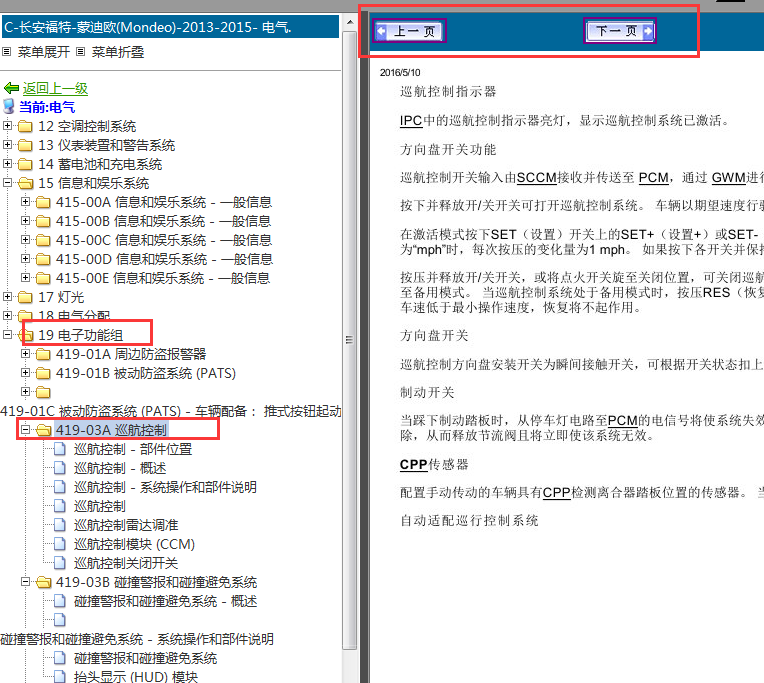764x683 pixels.
Task: Click the 返回上一级 link
Action: [x=55, y=88]
